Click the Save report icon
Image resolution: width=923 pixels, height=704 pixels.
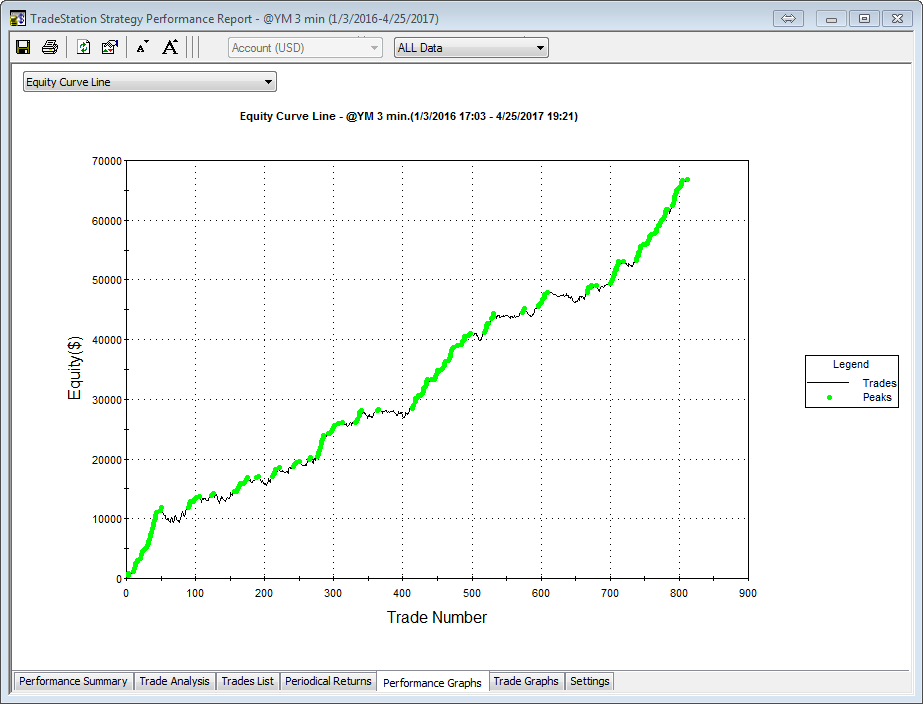(x=23, y=47)
